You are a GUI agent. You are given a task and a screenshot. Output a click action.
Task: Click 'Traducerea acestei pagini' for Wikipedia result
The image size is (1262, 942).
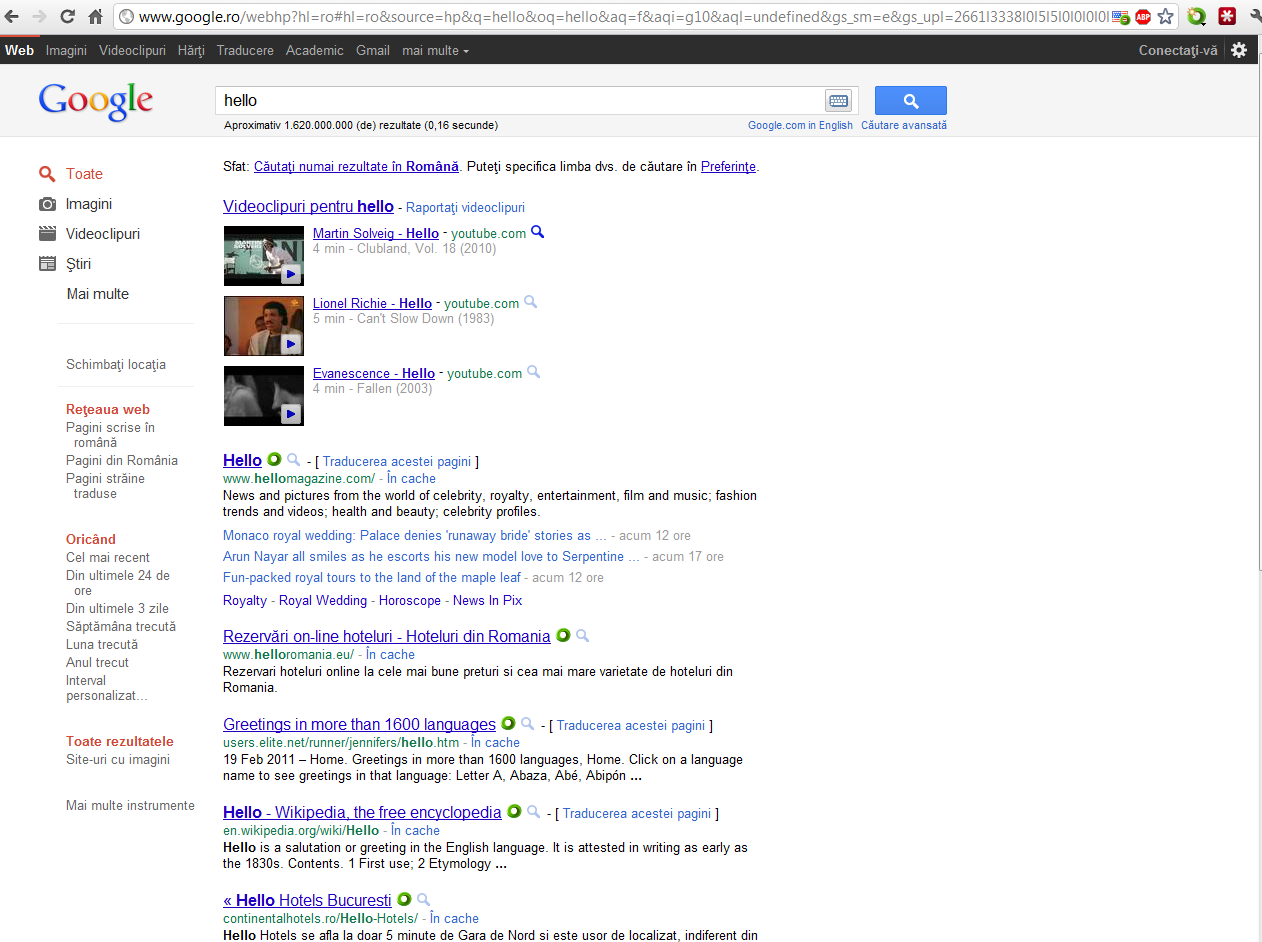(x=637, y=813)
